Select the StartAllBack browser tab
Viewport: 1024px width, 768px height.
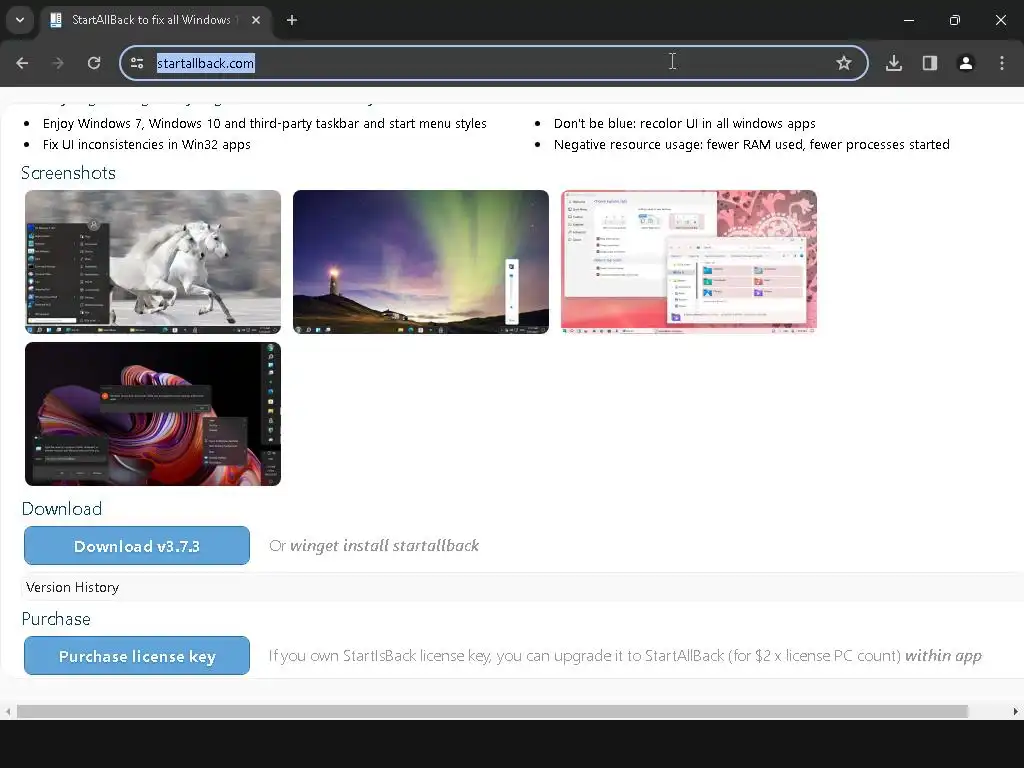click(x=157, y=20)
